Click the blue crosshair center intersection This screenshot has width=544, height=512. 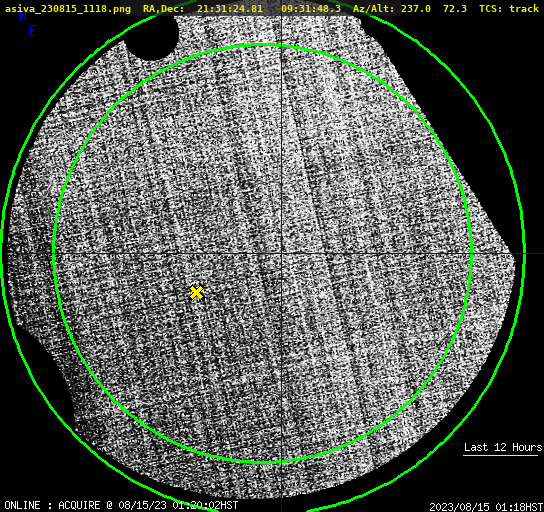pos(281,254)
